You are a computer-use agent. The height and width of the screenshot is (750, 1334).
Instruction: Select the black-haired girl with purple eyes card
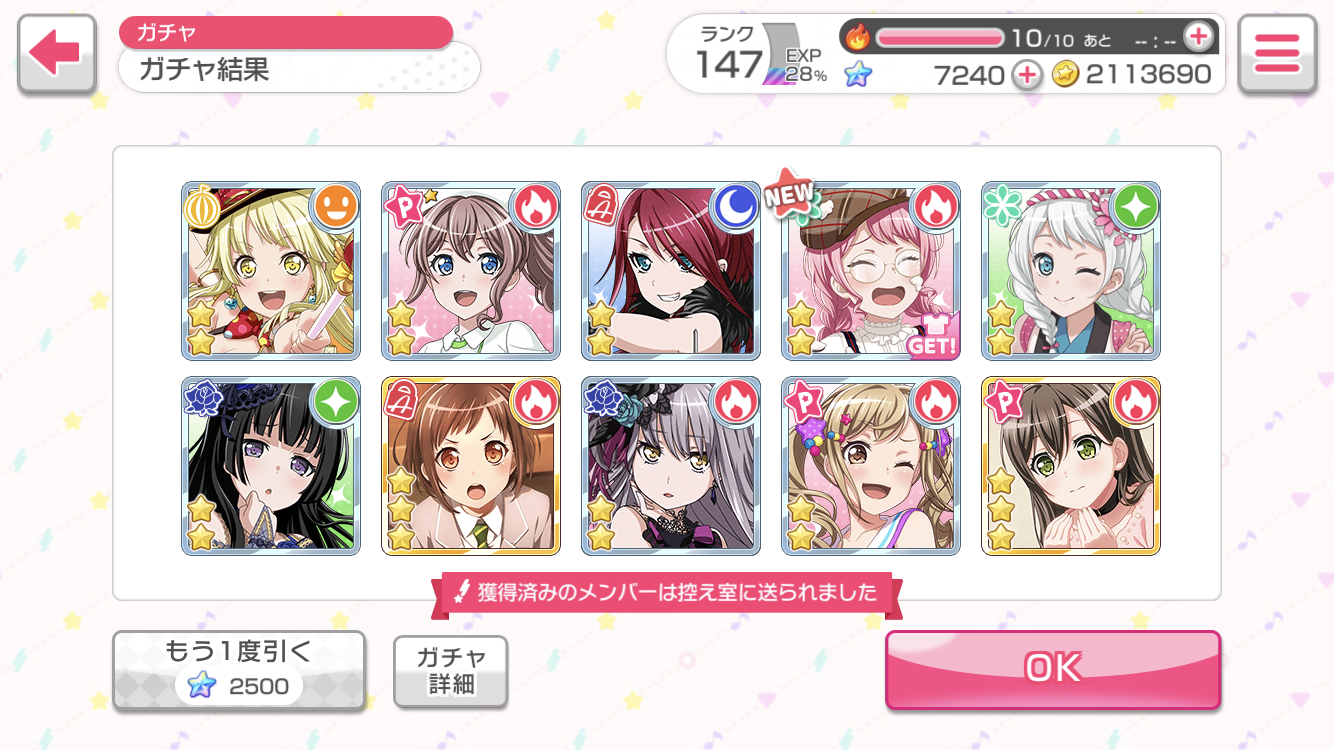[271, 466]
